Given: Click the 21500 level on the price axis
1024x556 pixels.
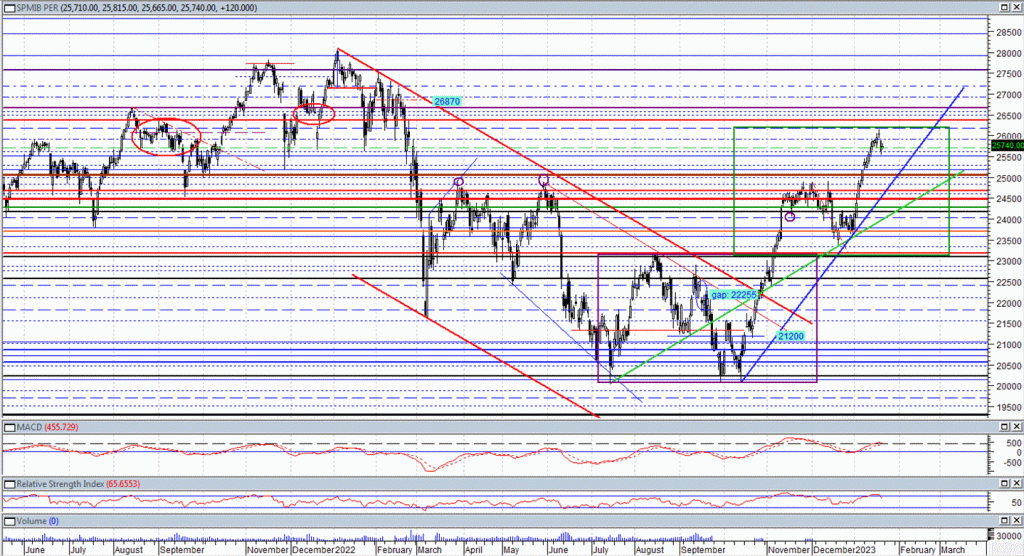Looking at the screenshot, I should coord(1009,325).
